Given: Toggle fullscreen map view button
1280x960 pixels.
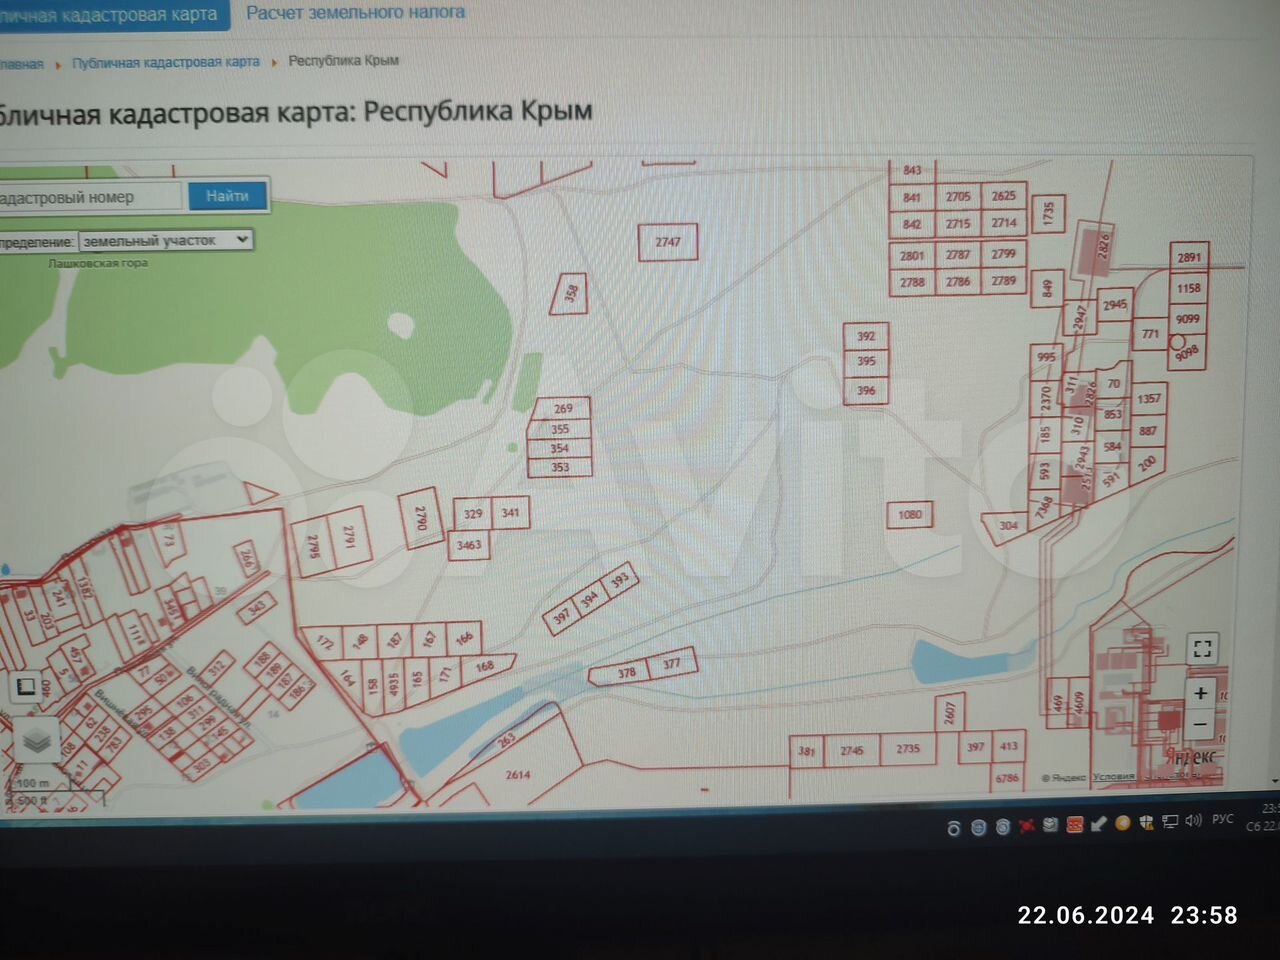Looking at the screenshot, I should (x=1202, y=649).
